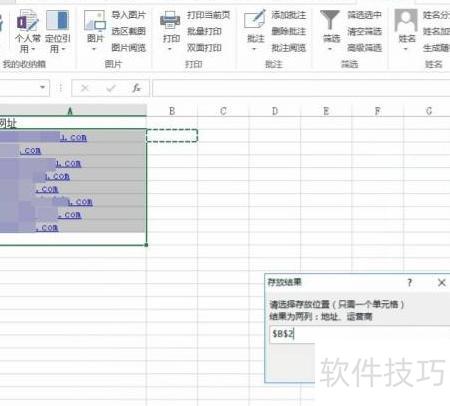
Task: Click the 打印 printer icon
Action: [x=170, y=21]
